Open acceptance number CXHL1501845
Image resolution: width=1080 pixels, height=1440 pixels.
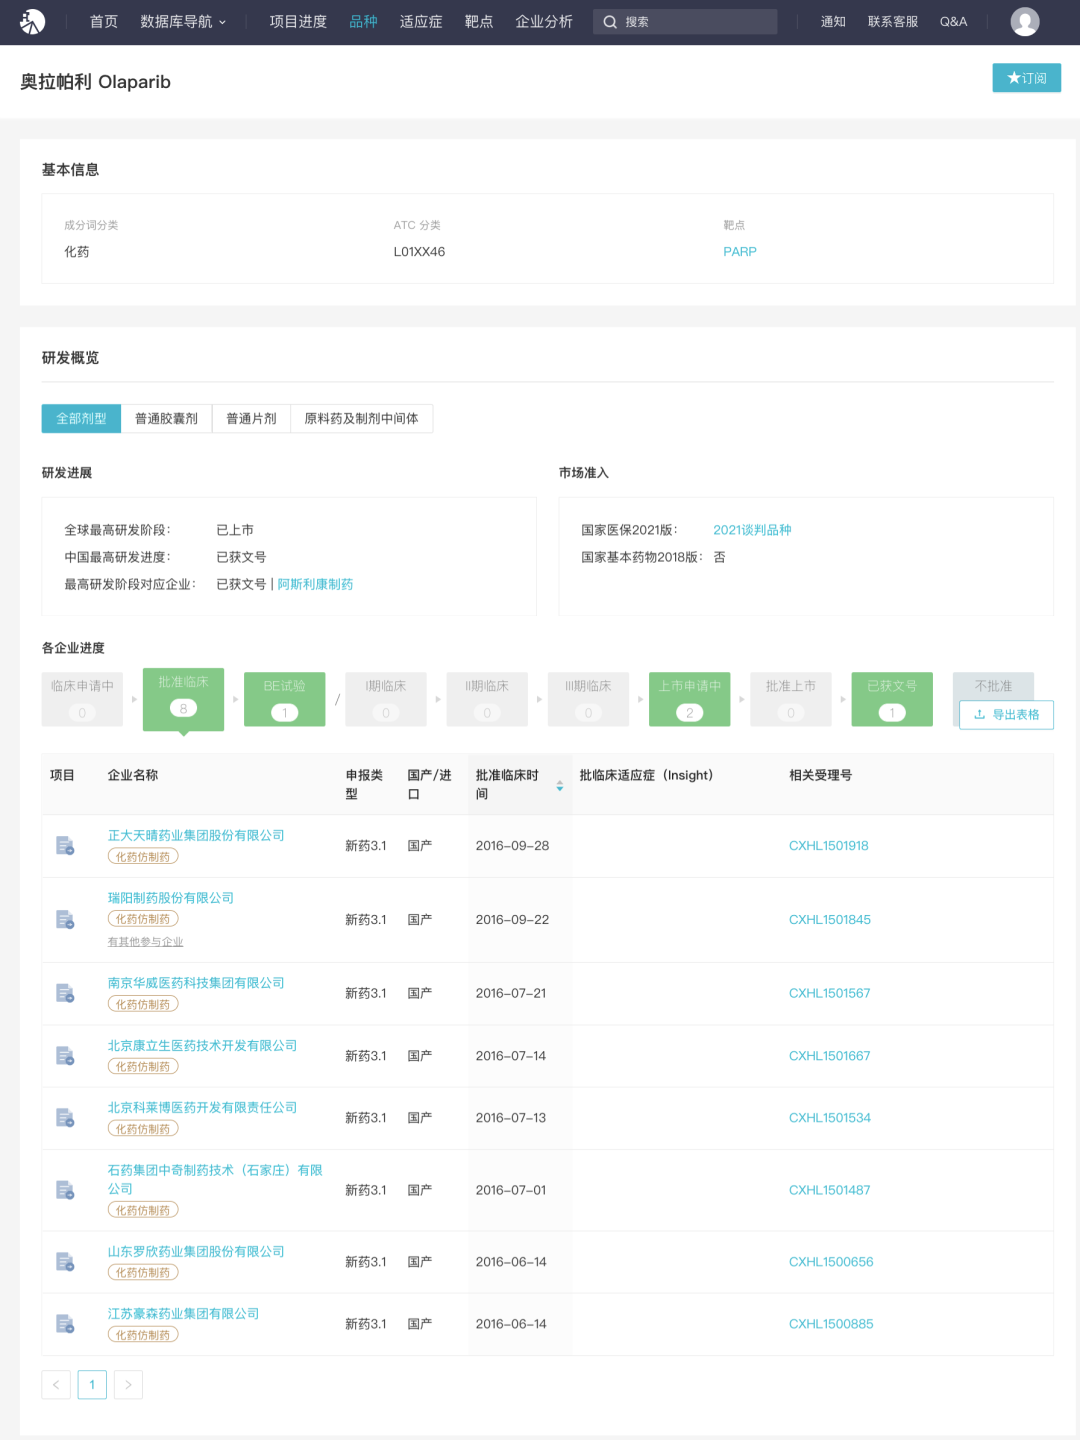tap(829, 920)
